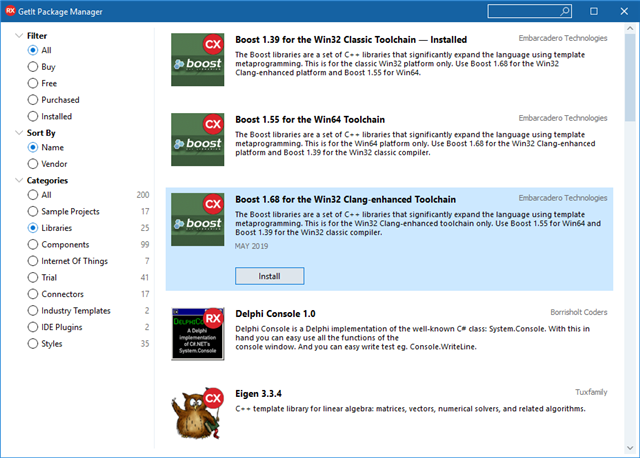Click the Boost 1.39 Win32 Classic Toolchain title
Screen dimensions: 640x458
[x=351, y=40]
